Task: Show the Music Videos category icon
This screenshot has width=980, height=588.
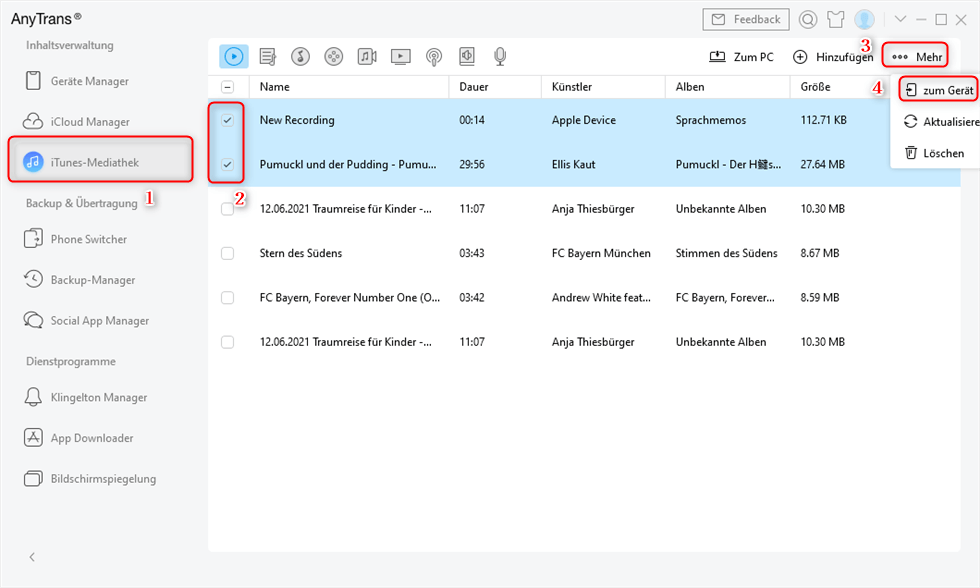Action: [367, 57]
